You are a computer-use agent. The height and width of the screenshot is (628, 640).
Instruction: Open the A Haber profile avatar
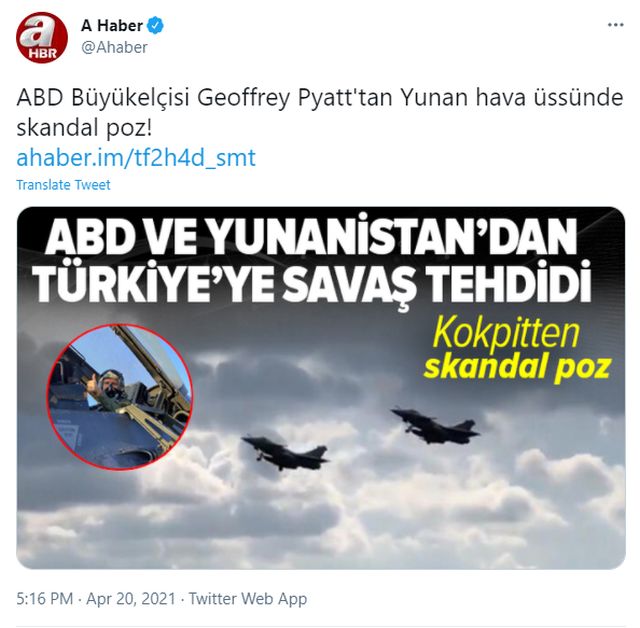(x=42, y=38)
